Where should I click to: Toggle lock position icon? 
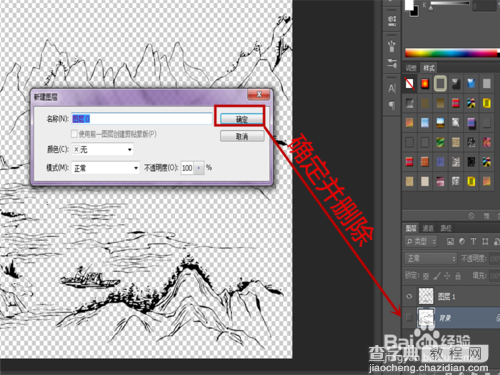coord(447,276)
